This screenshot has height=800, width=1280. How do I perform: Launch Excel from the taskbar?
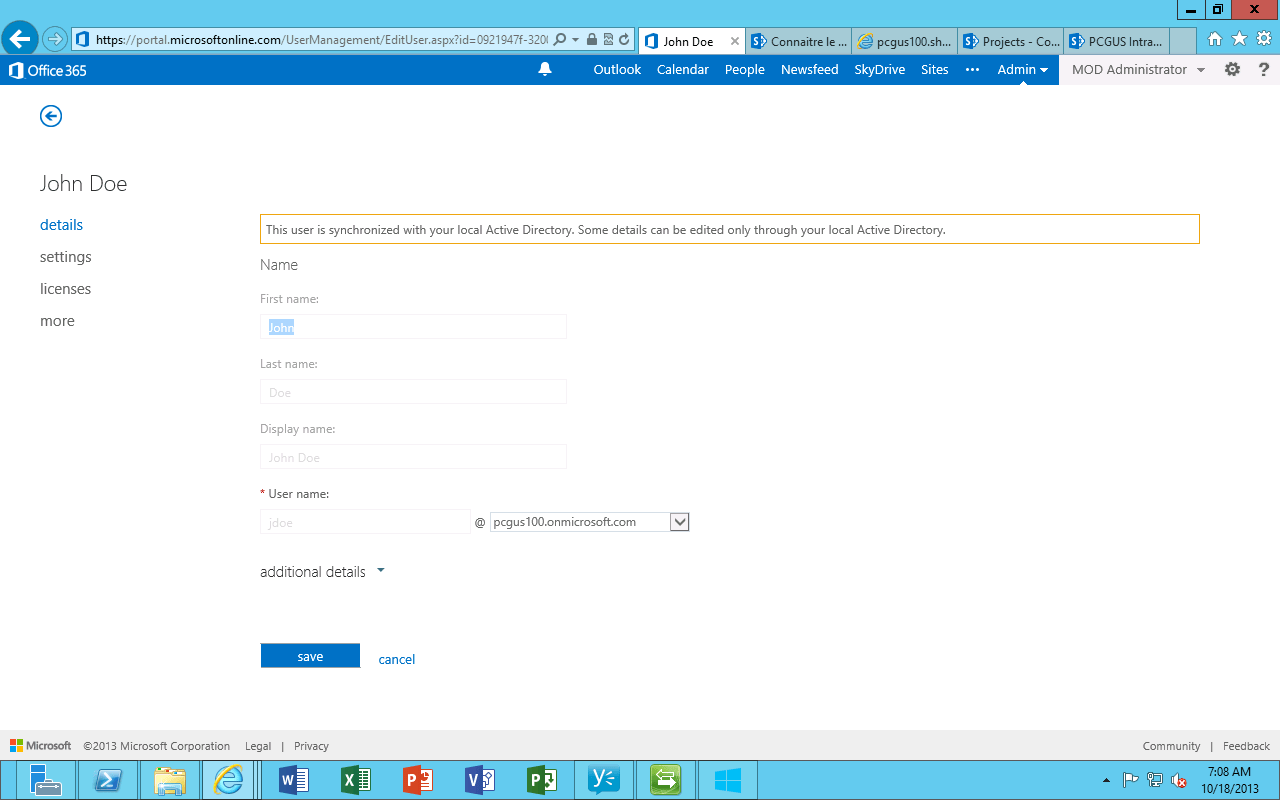click(355, 779)
